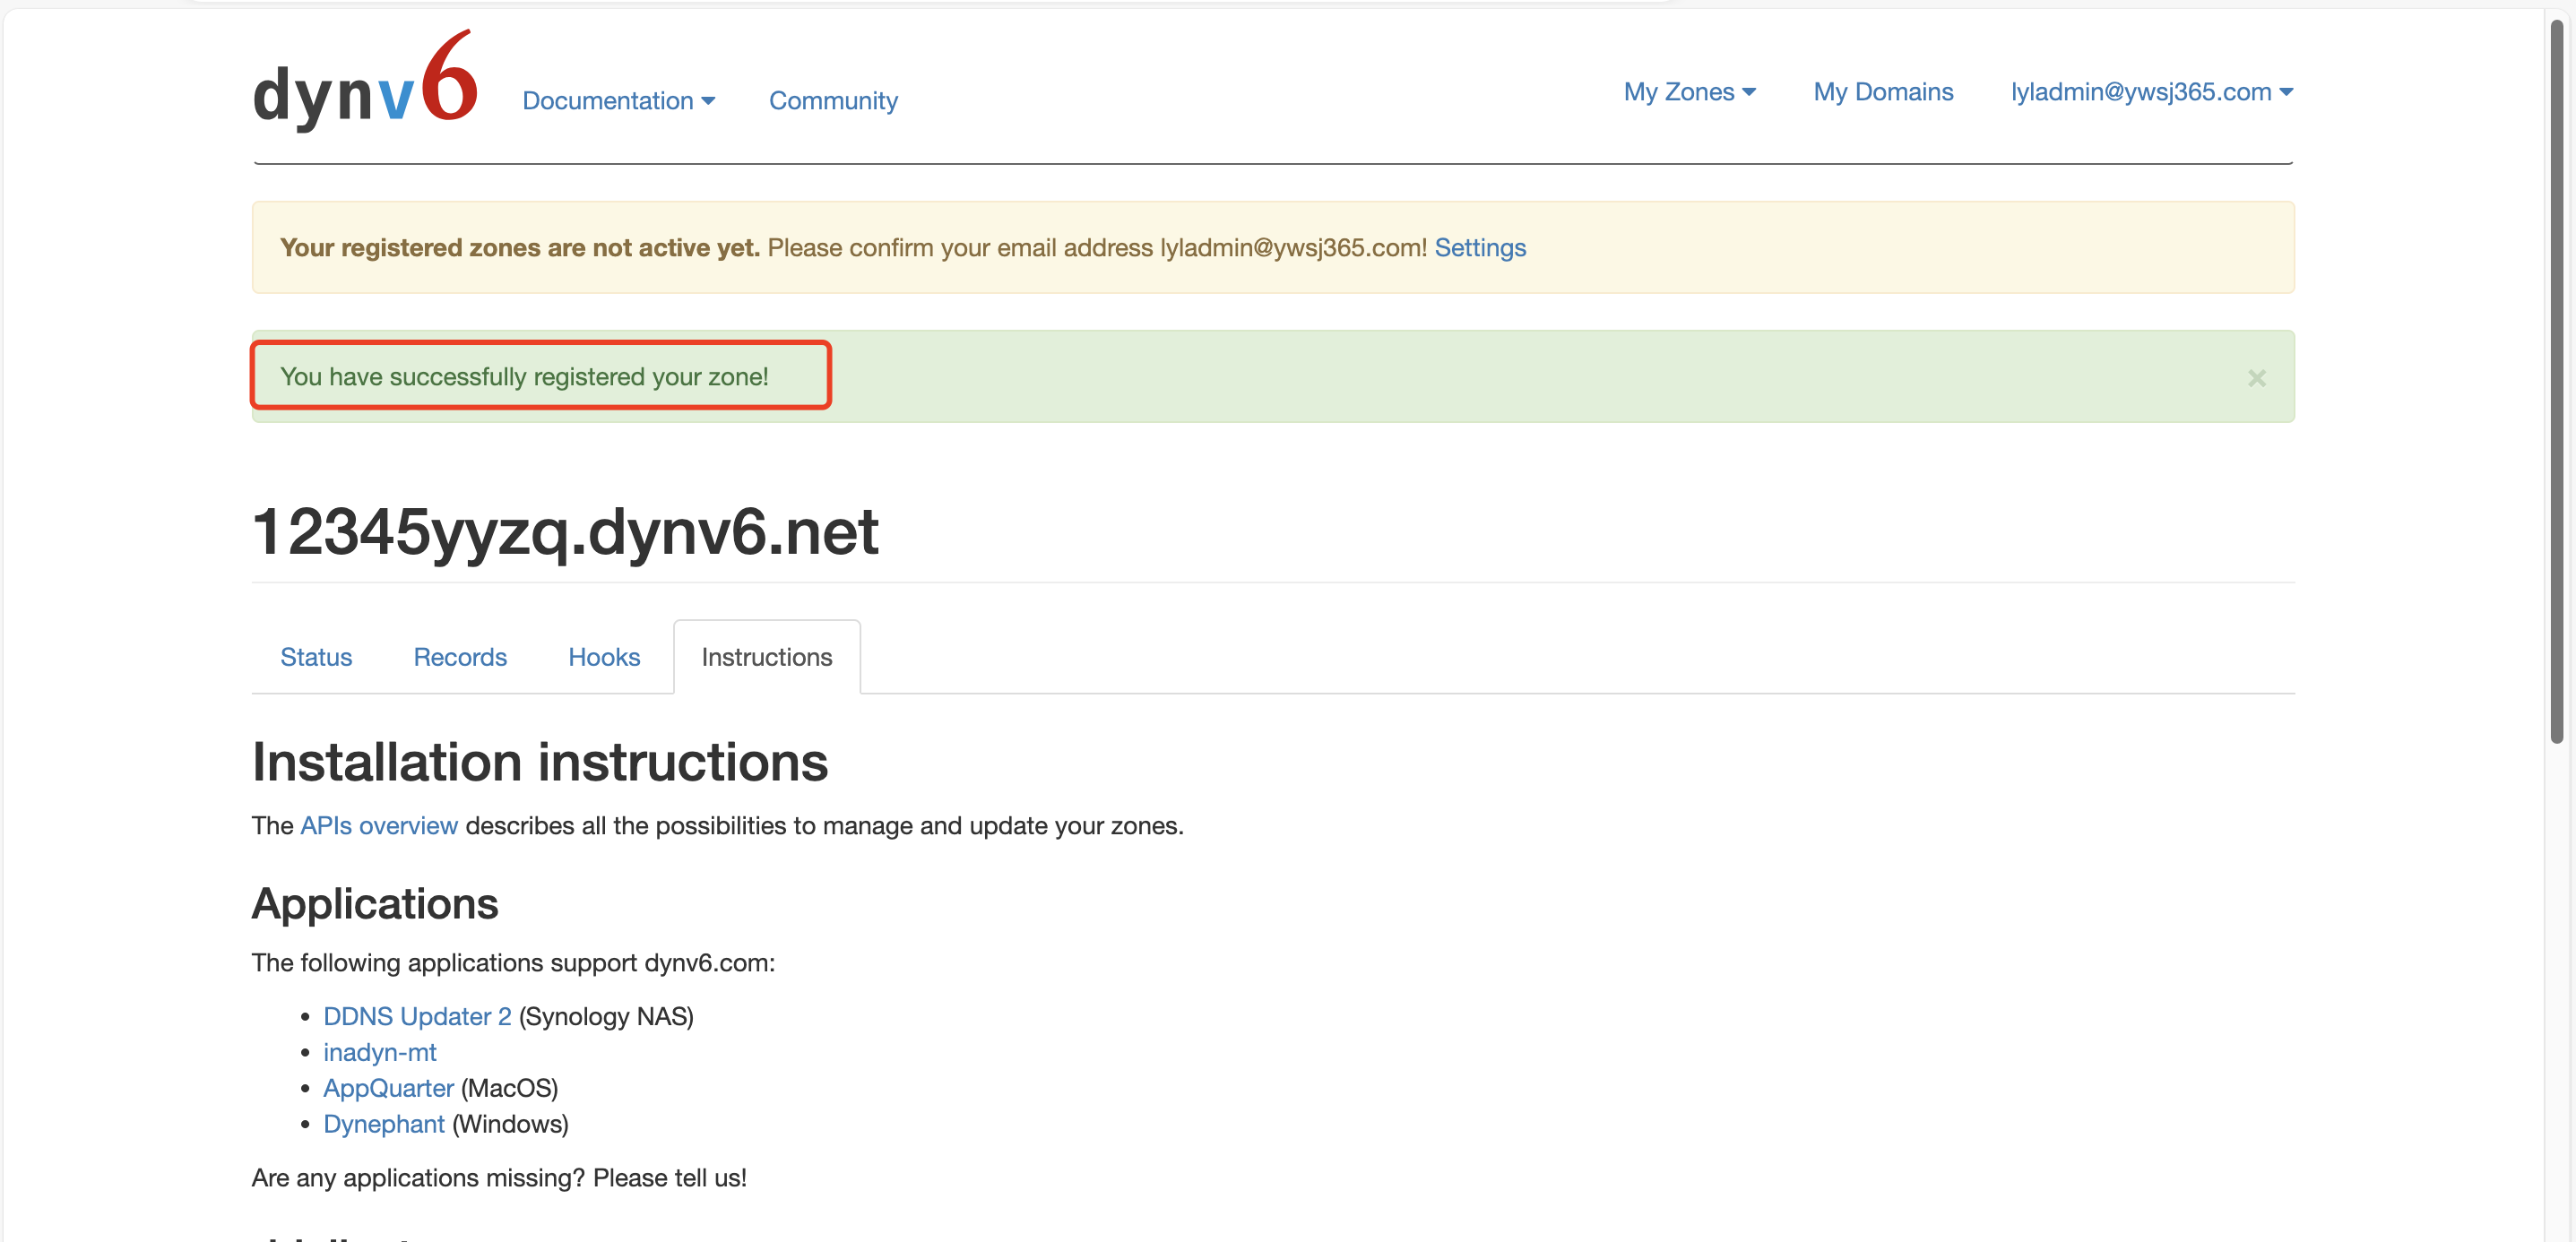Dismiss the success alert with X
The image size is (2576, 1242).
click(2256, 378)
